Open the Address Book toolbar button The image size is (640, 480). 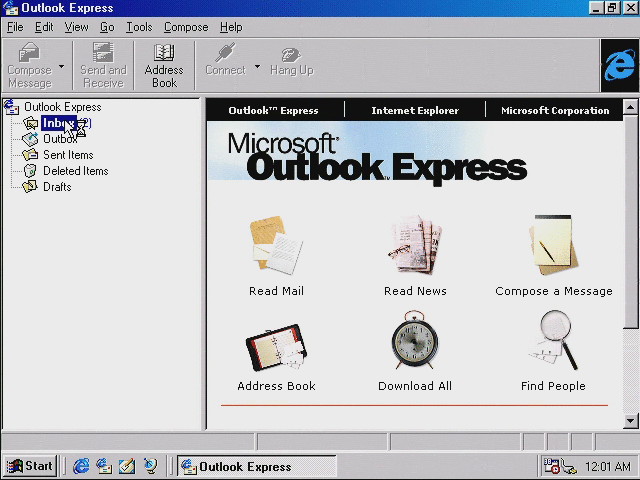164,66
